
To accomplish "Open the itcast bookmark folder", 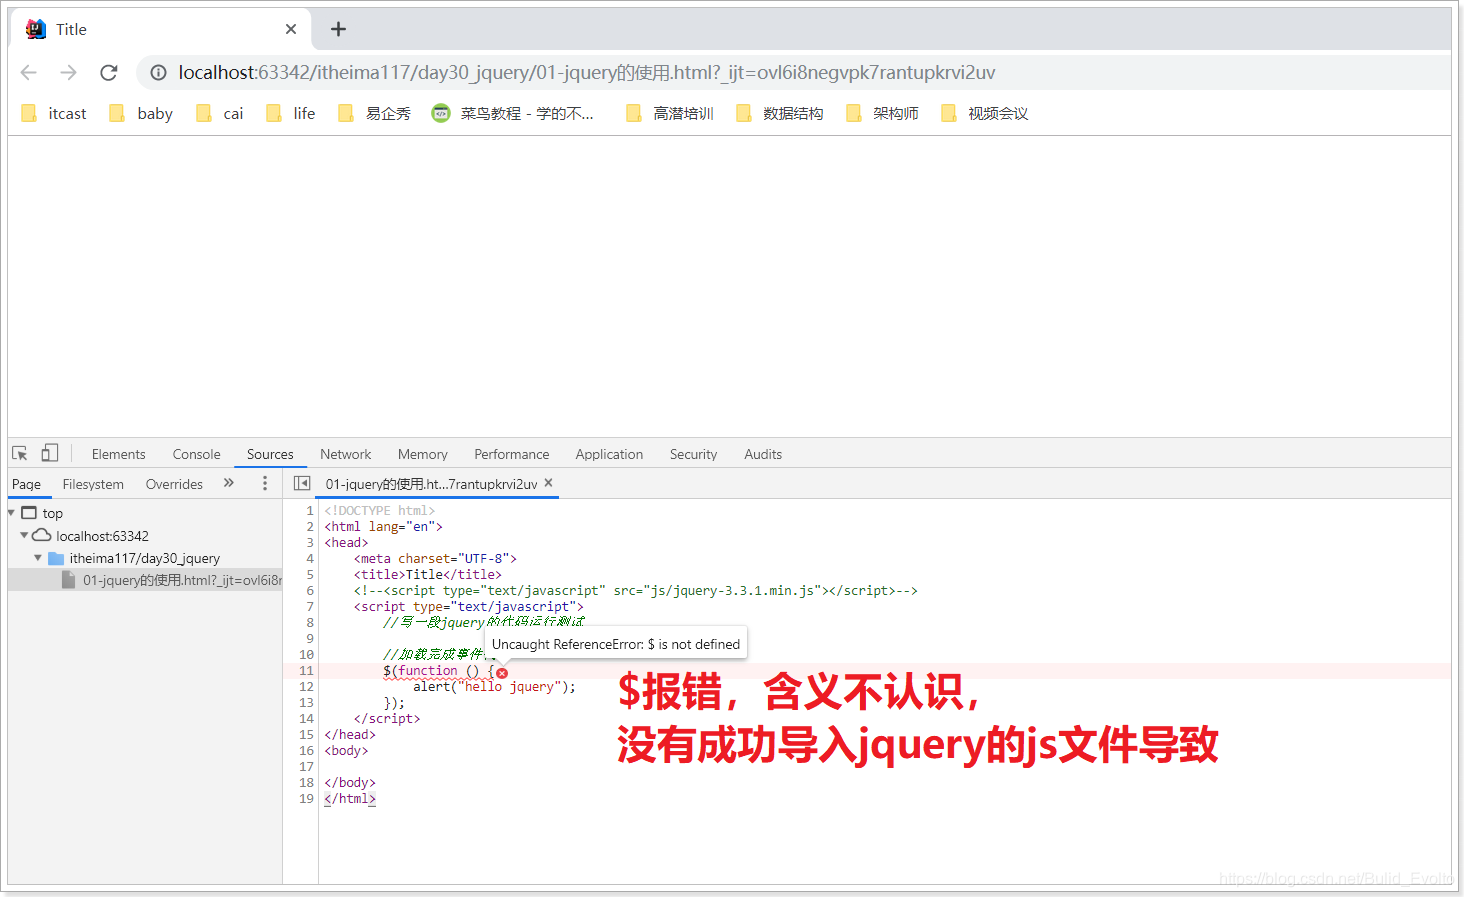I will (x=54, y=113).
